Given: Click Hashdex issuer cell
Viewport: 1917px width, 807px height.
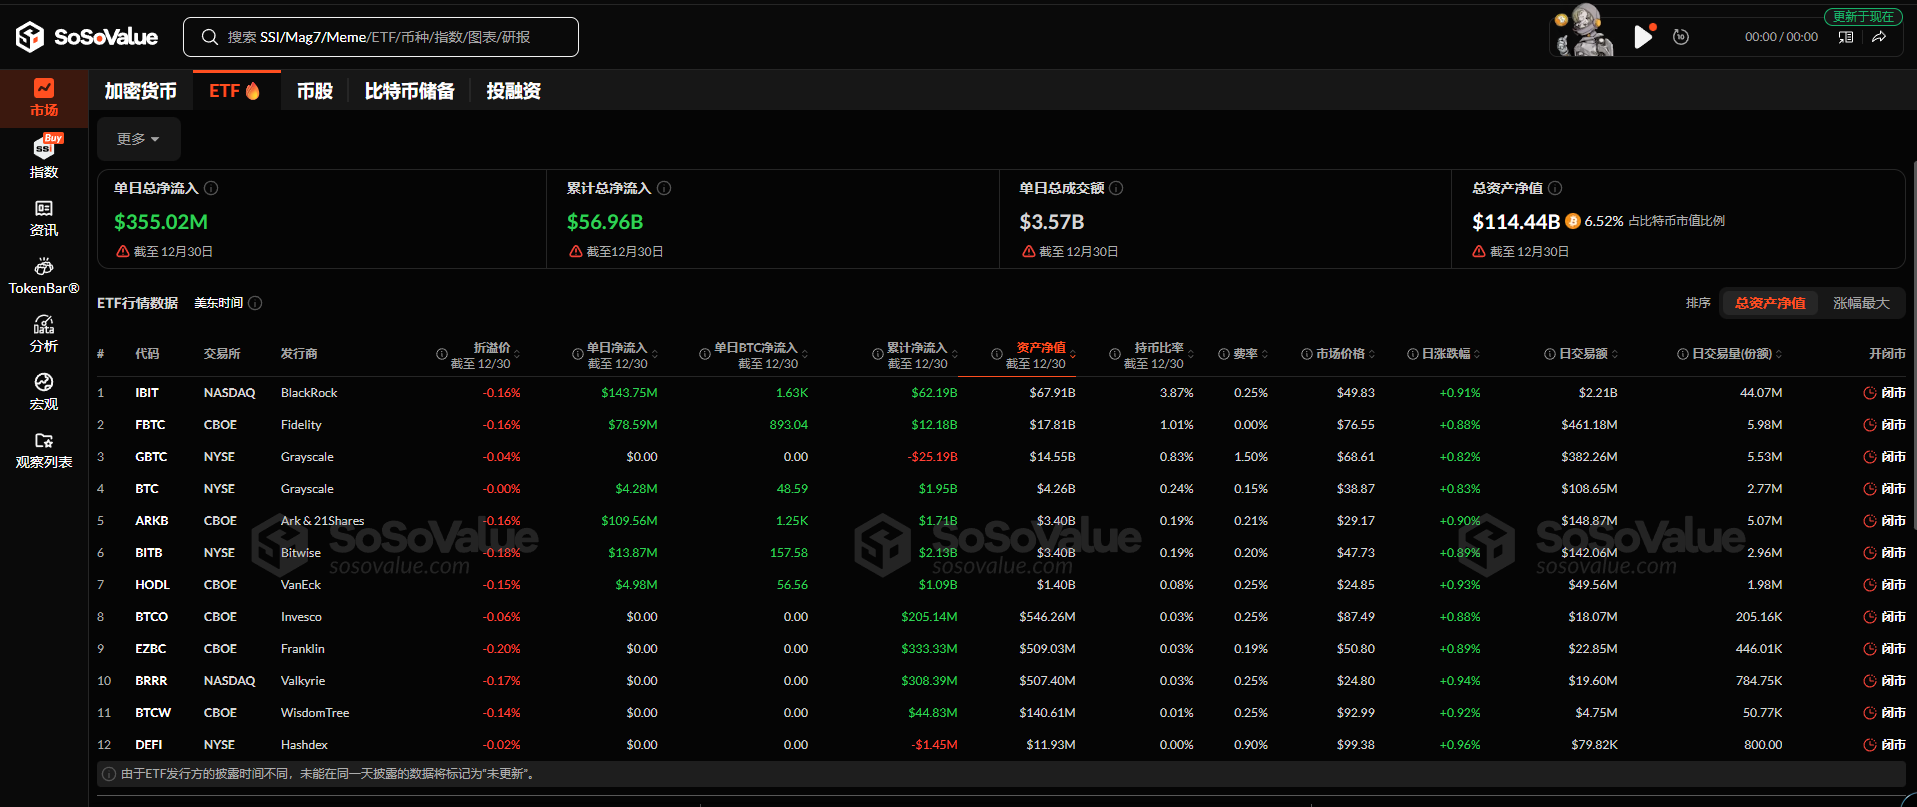Looking at the screenshot, I should click(304, 745).
